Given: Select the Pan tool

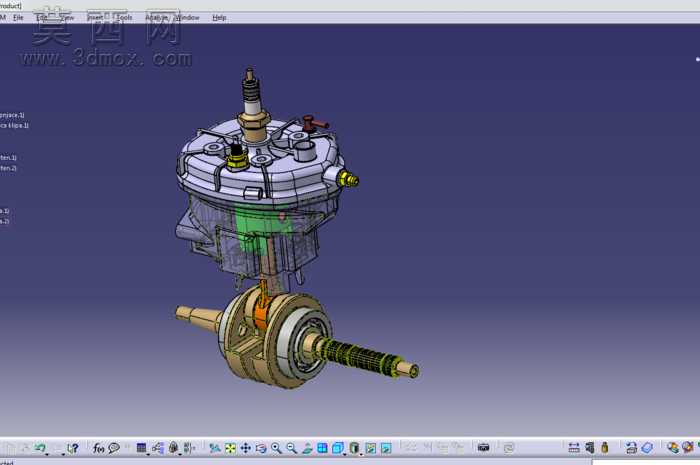Looking at the screenshot, I should pyautogui.click(x=246, y=448).
